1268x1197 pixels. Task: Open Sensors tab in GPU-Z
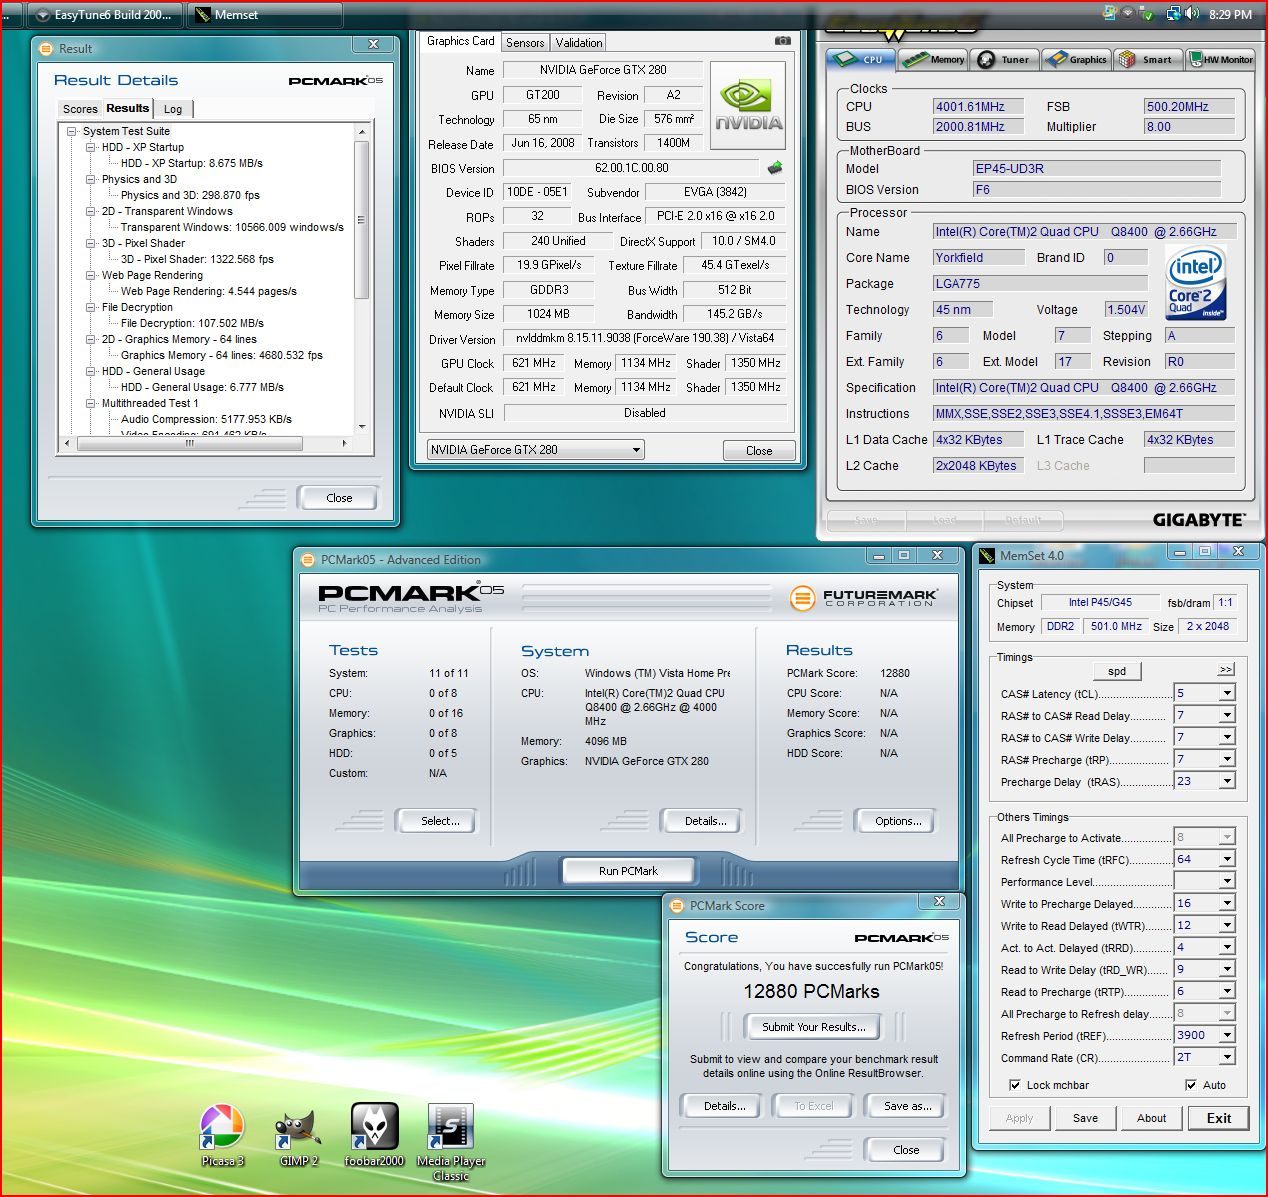(525, 42)
